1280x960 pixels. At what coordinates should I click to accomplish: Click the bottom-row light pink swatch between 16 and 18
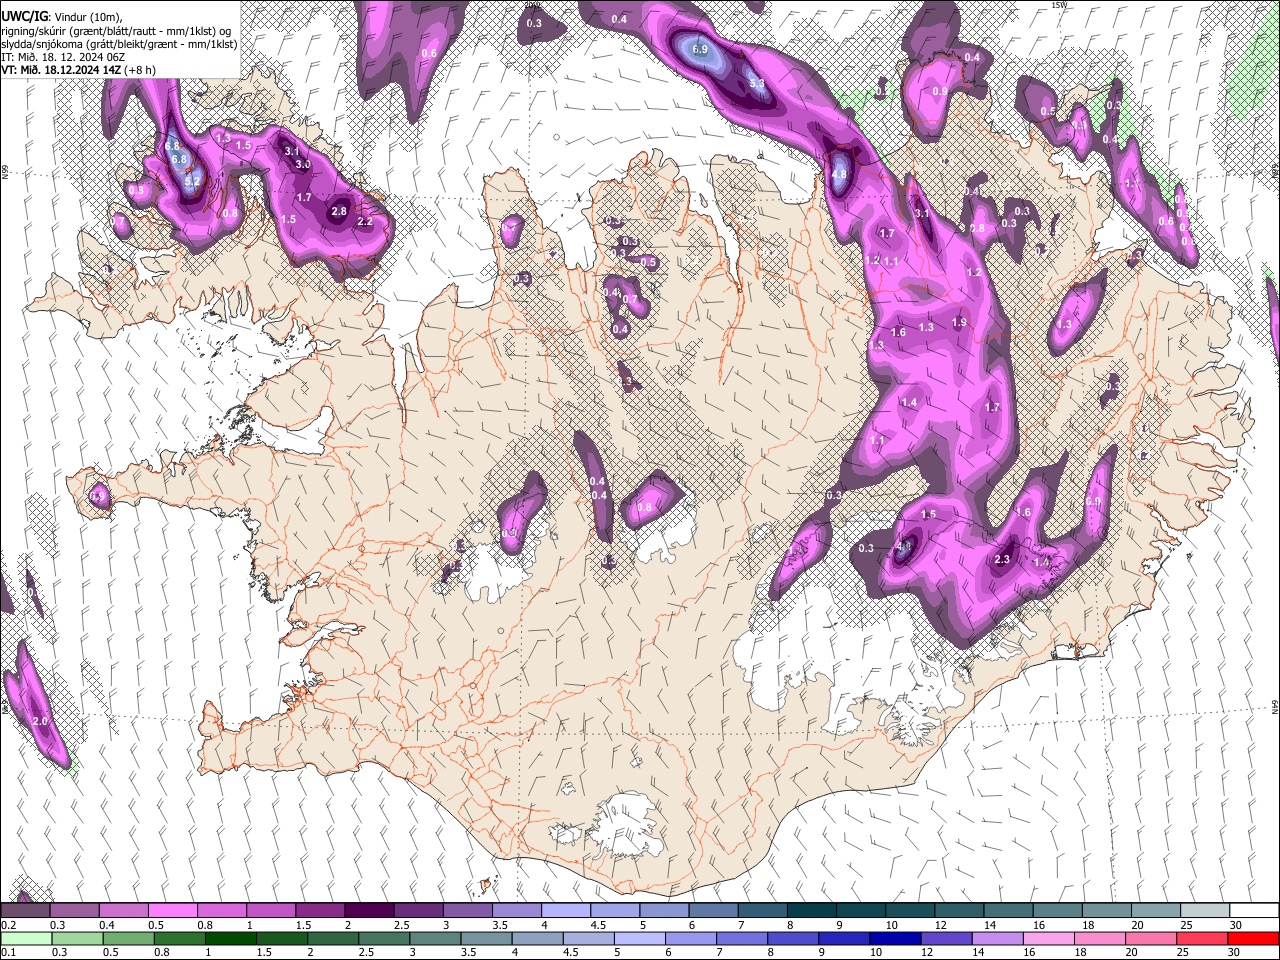tap(1050, 938)
